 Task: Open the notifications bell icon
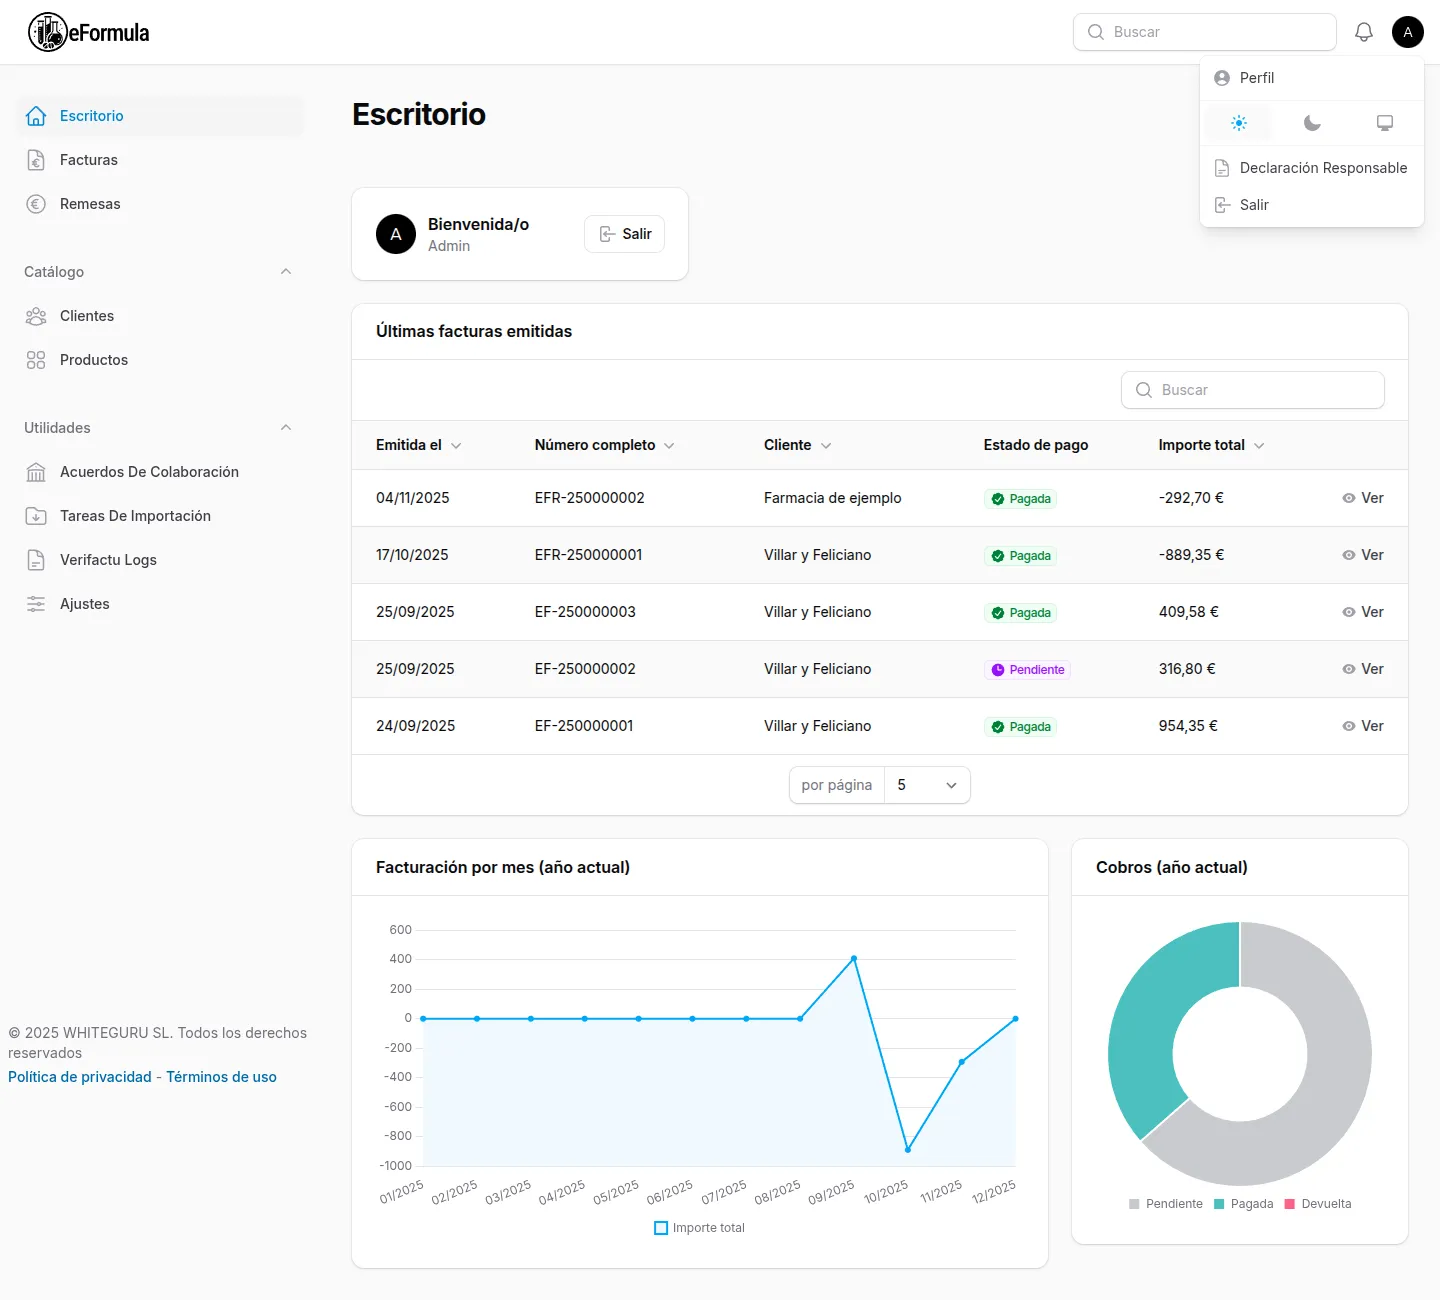(1364, 32)
